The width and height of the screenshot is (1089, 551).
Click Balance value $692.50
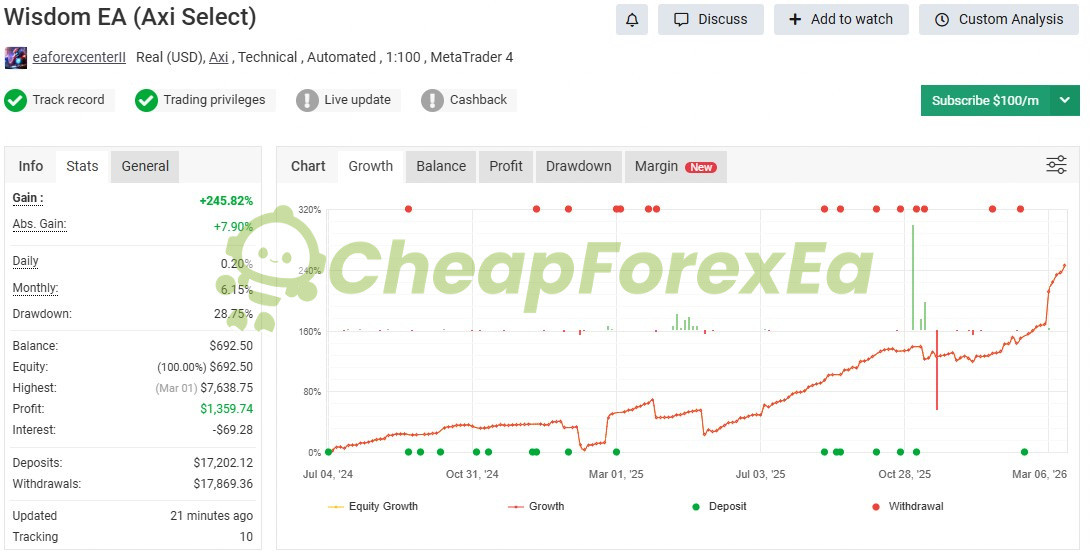[231, 346]
